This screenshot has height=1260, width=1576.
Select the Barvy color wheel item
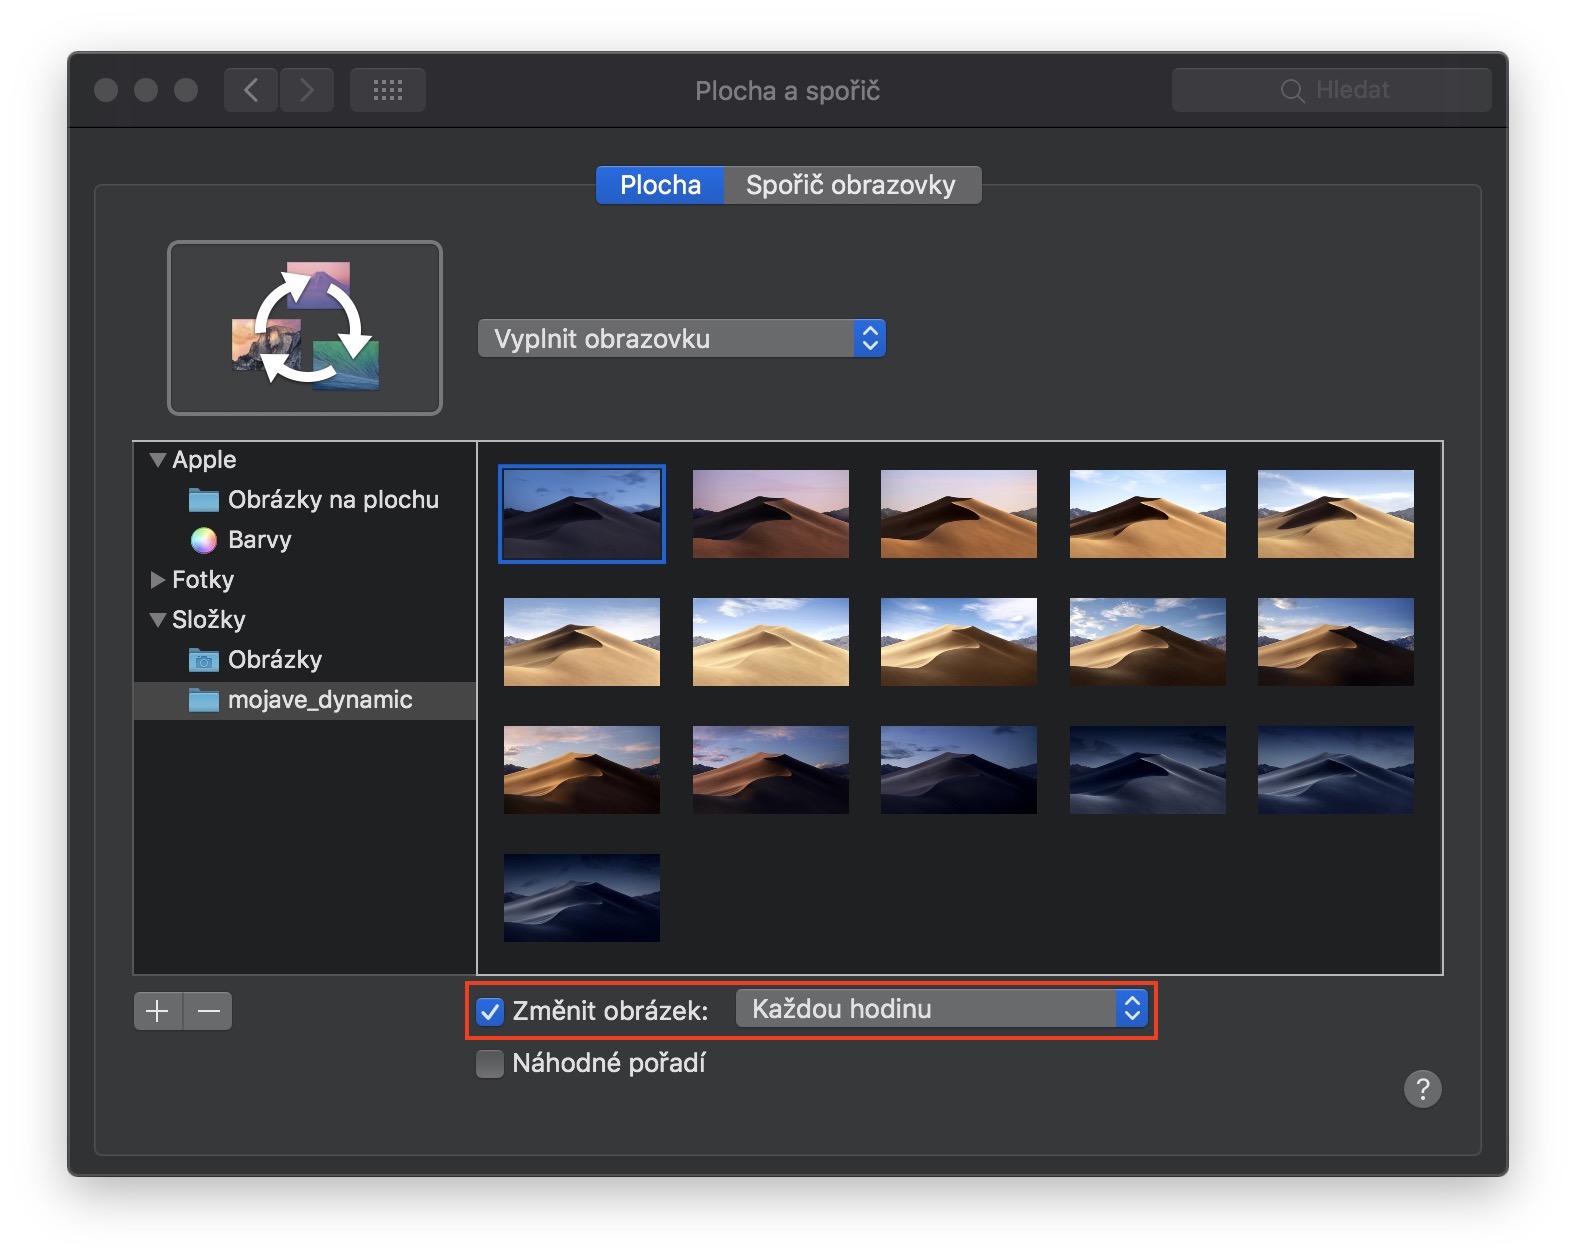coord(258,540)
